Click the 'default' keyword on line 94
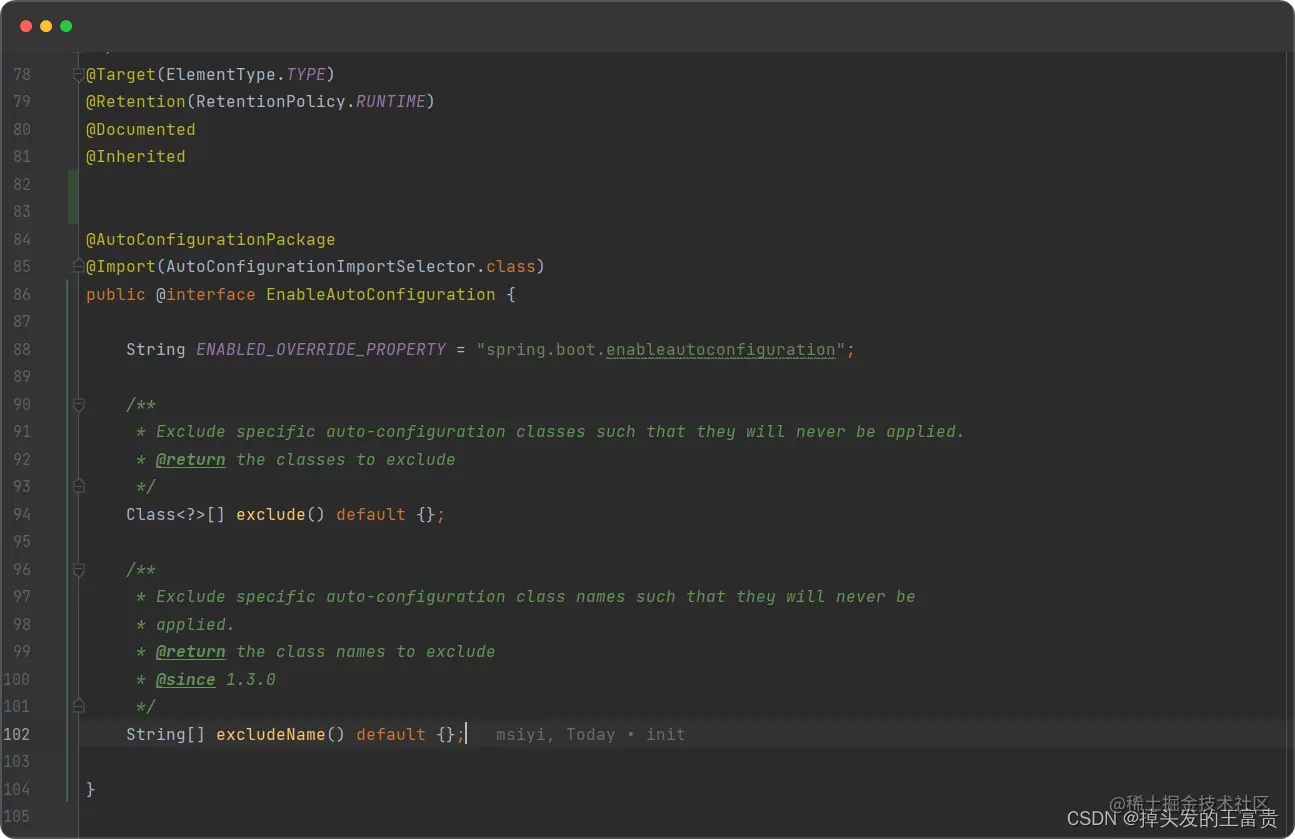This screenshot has width=1295, height=839. [371, 515]
